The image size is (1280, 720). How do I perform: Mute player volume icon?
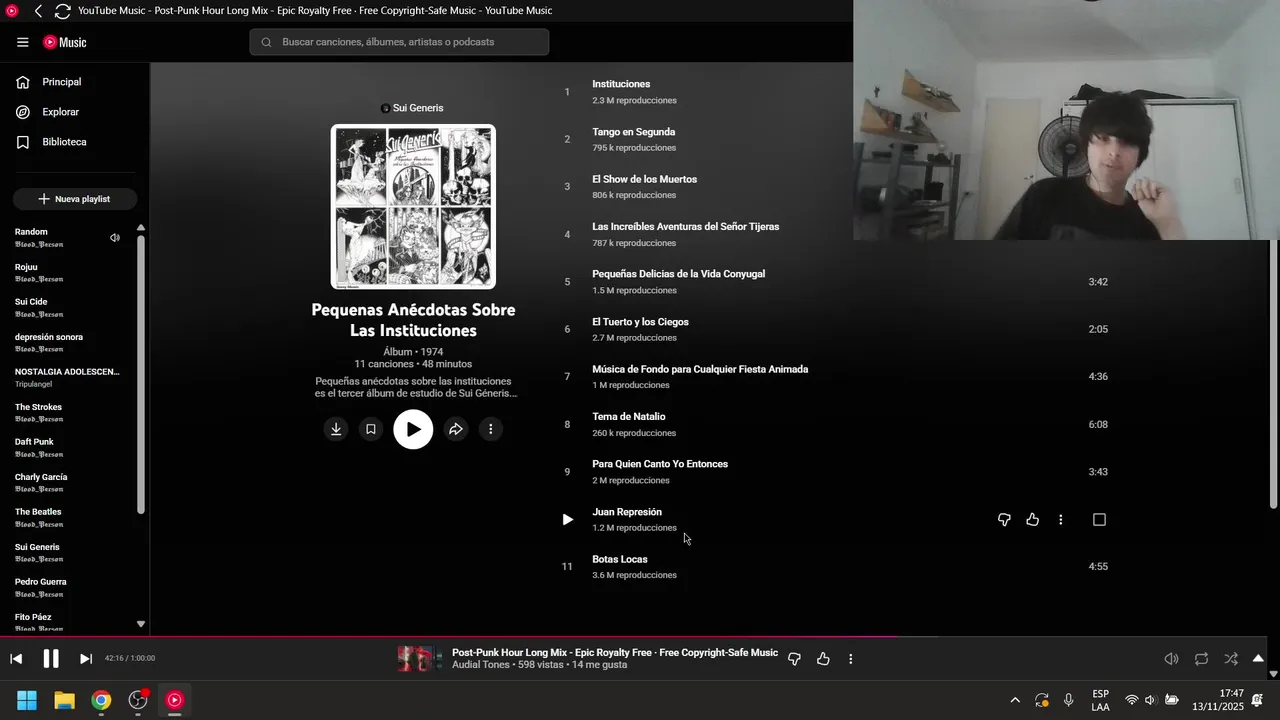[x=1171, y=659]
